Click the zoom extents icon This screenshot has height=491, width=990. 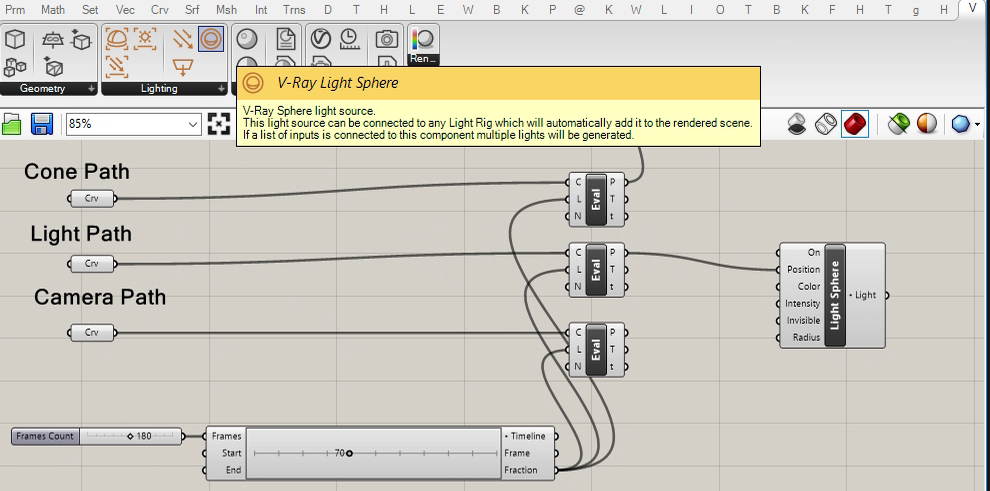coord(218,124)
